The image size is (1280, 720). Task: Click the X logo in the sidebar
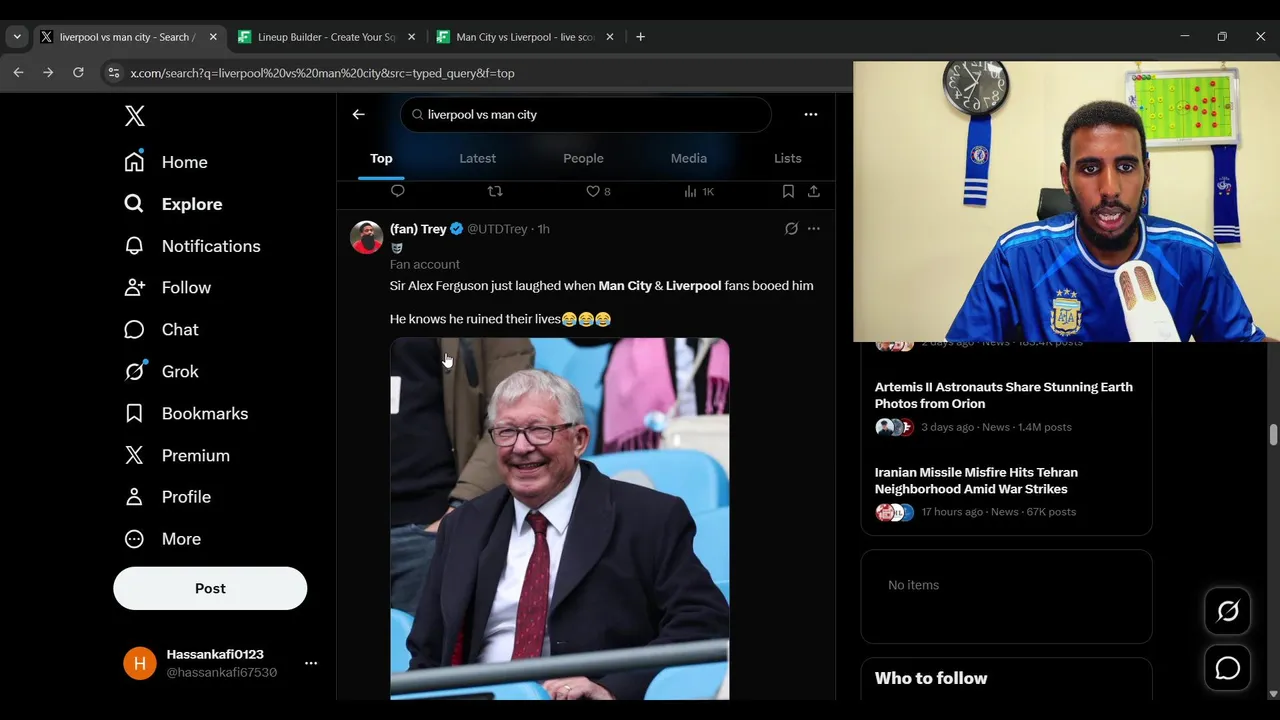(x=135, y=116)
